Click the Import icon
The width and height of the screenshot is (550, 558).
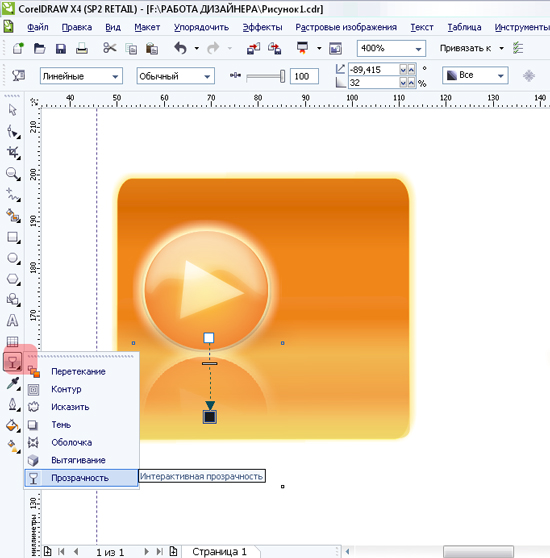pyautogui.click(x=253, y=48)
